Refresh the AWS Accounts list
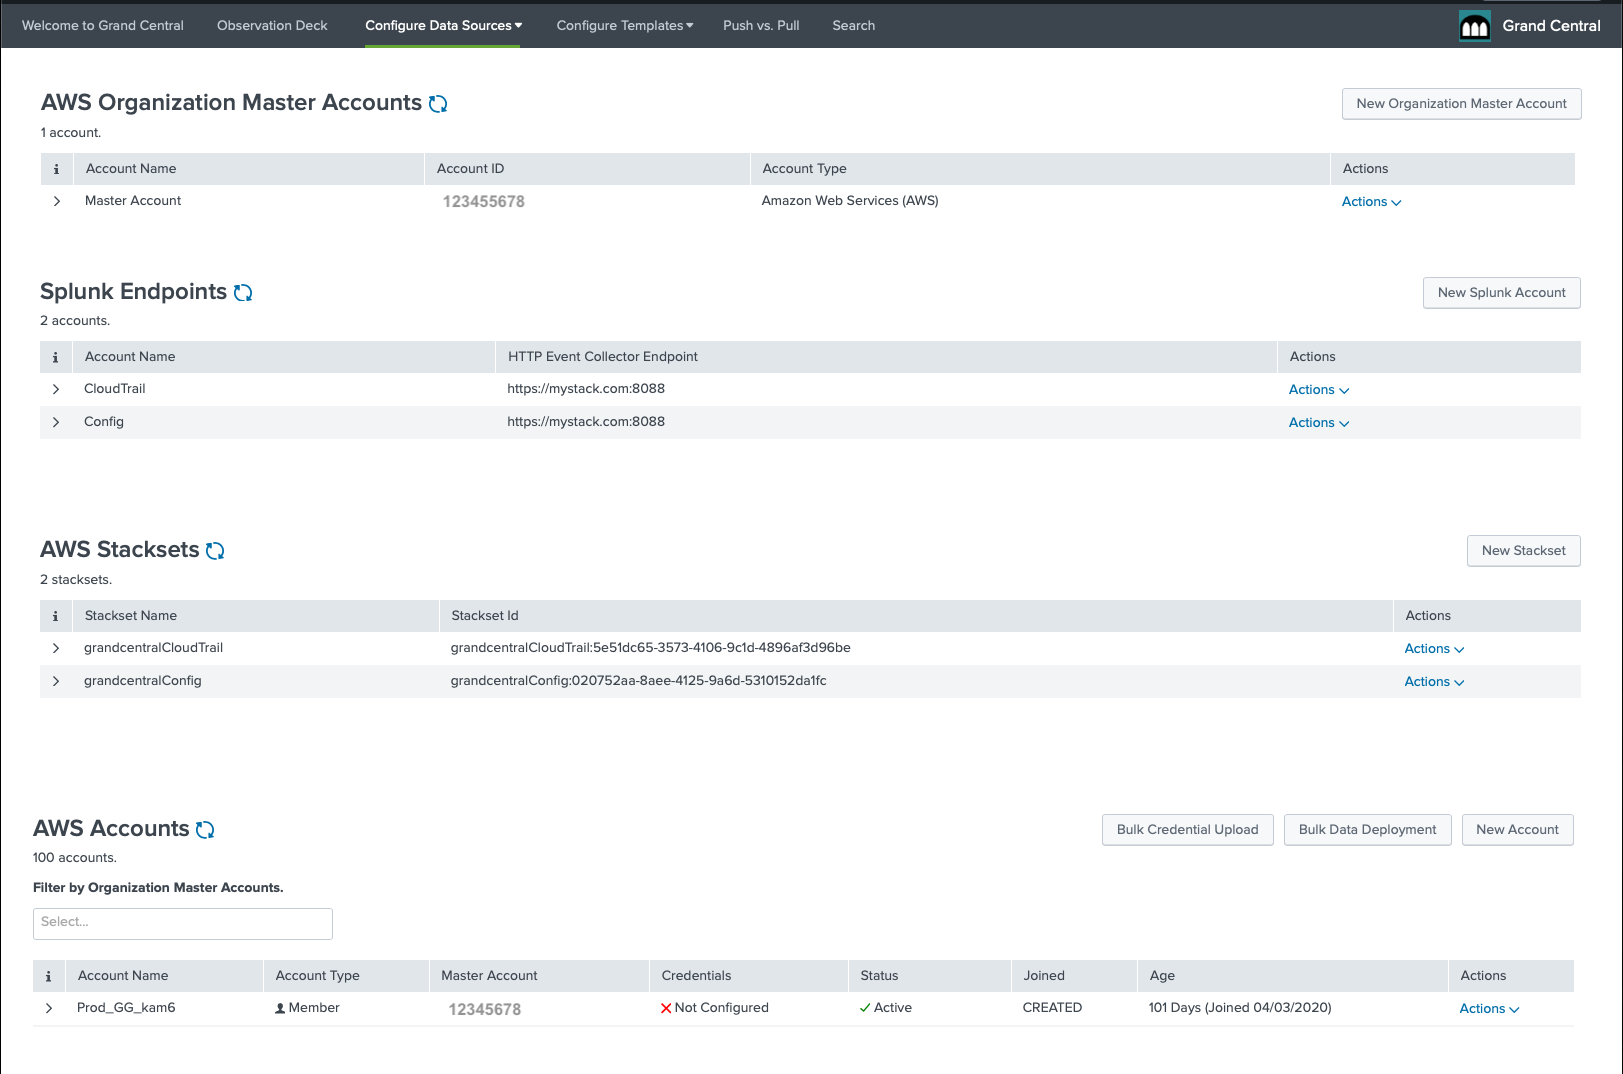Image resolution: width=1623 pixels, height=1074 pixels. click(205, 830)
